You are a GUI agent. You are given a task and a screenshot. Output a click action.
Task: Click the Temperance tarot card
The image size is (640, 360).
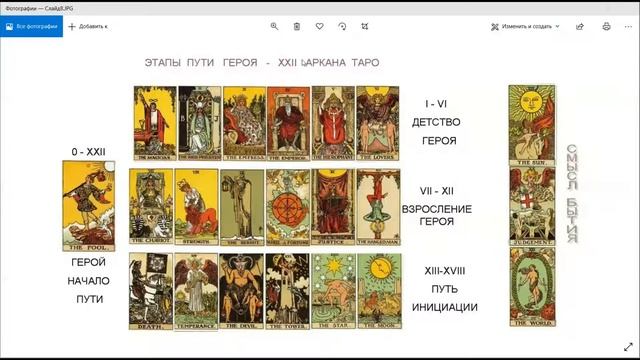pyautogui.click(x=196, y=291)
